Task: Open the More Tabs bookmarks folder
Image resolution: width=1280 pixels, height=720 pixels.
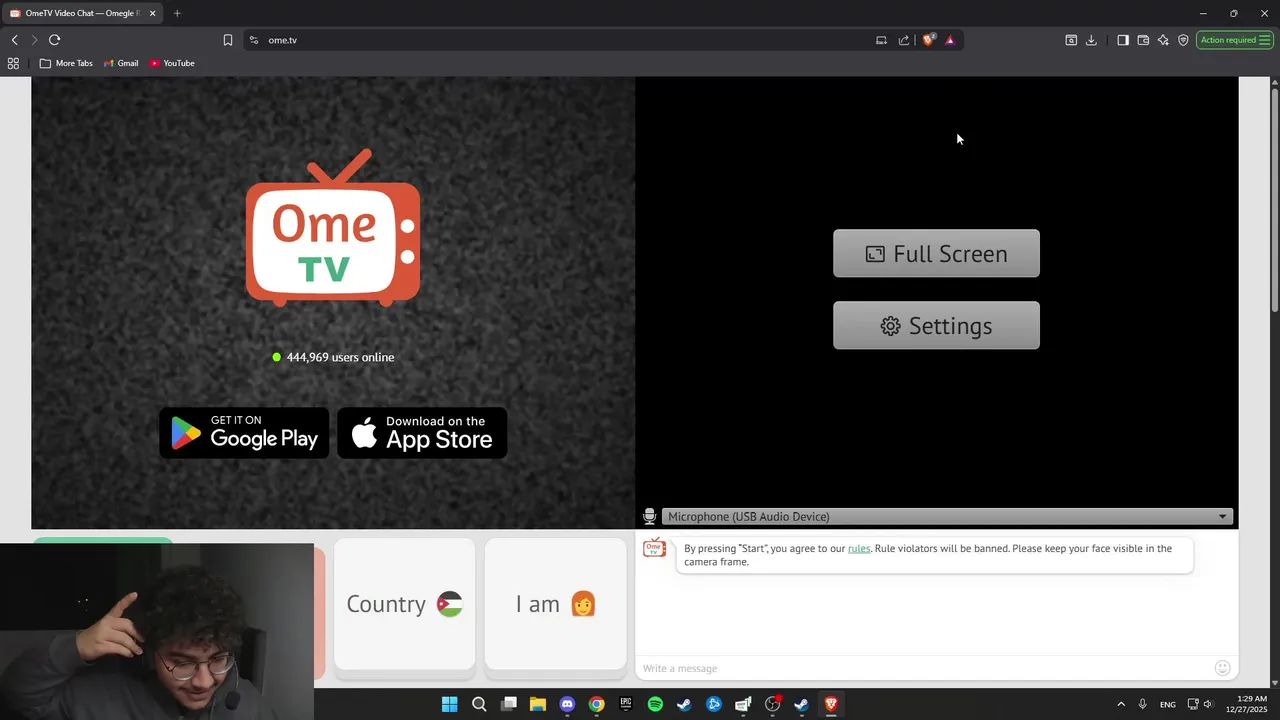Action: tap(66, 63)
